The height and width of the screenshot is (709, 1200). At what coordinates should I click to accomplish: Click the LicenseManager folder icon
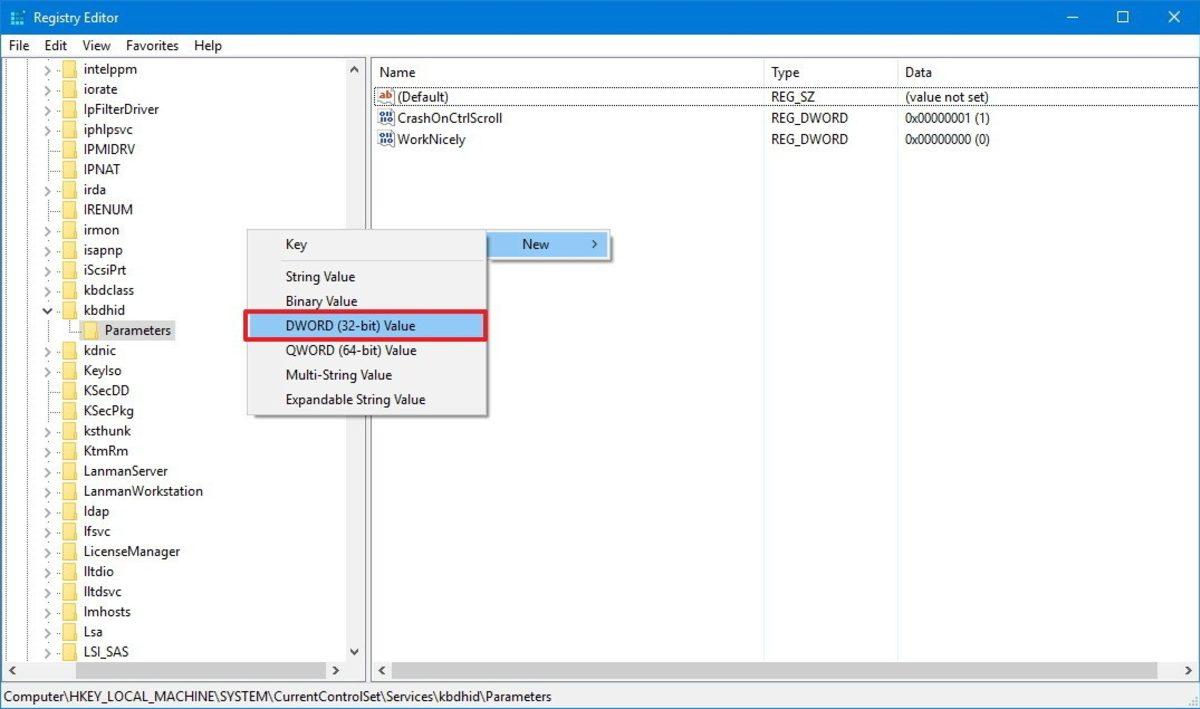click(x=67, y=551)
